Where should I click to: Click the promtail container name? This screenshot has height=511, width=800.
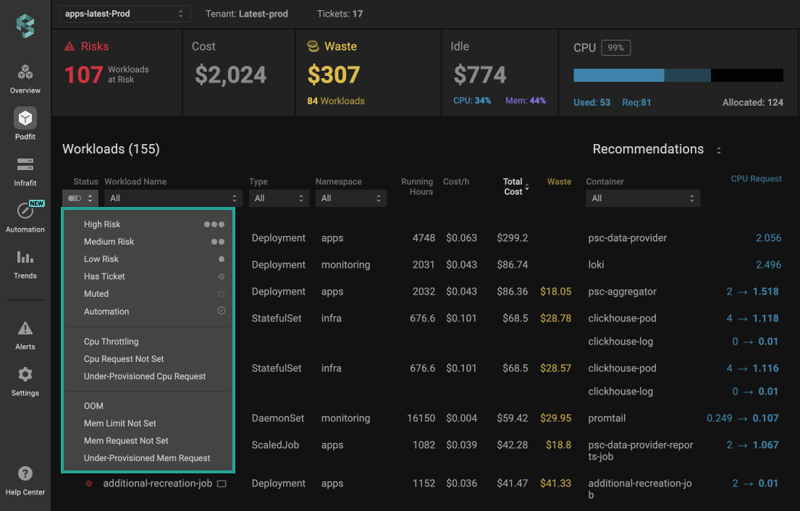click(607, 418)
